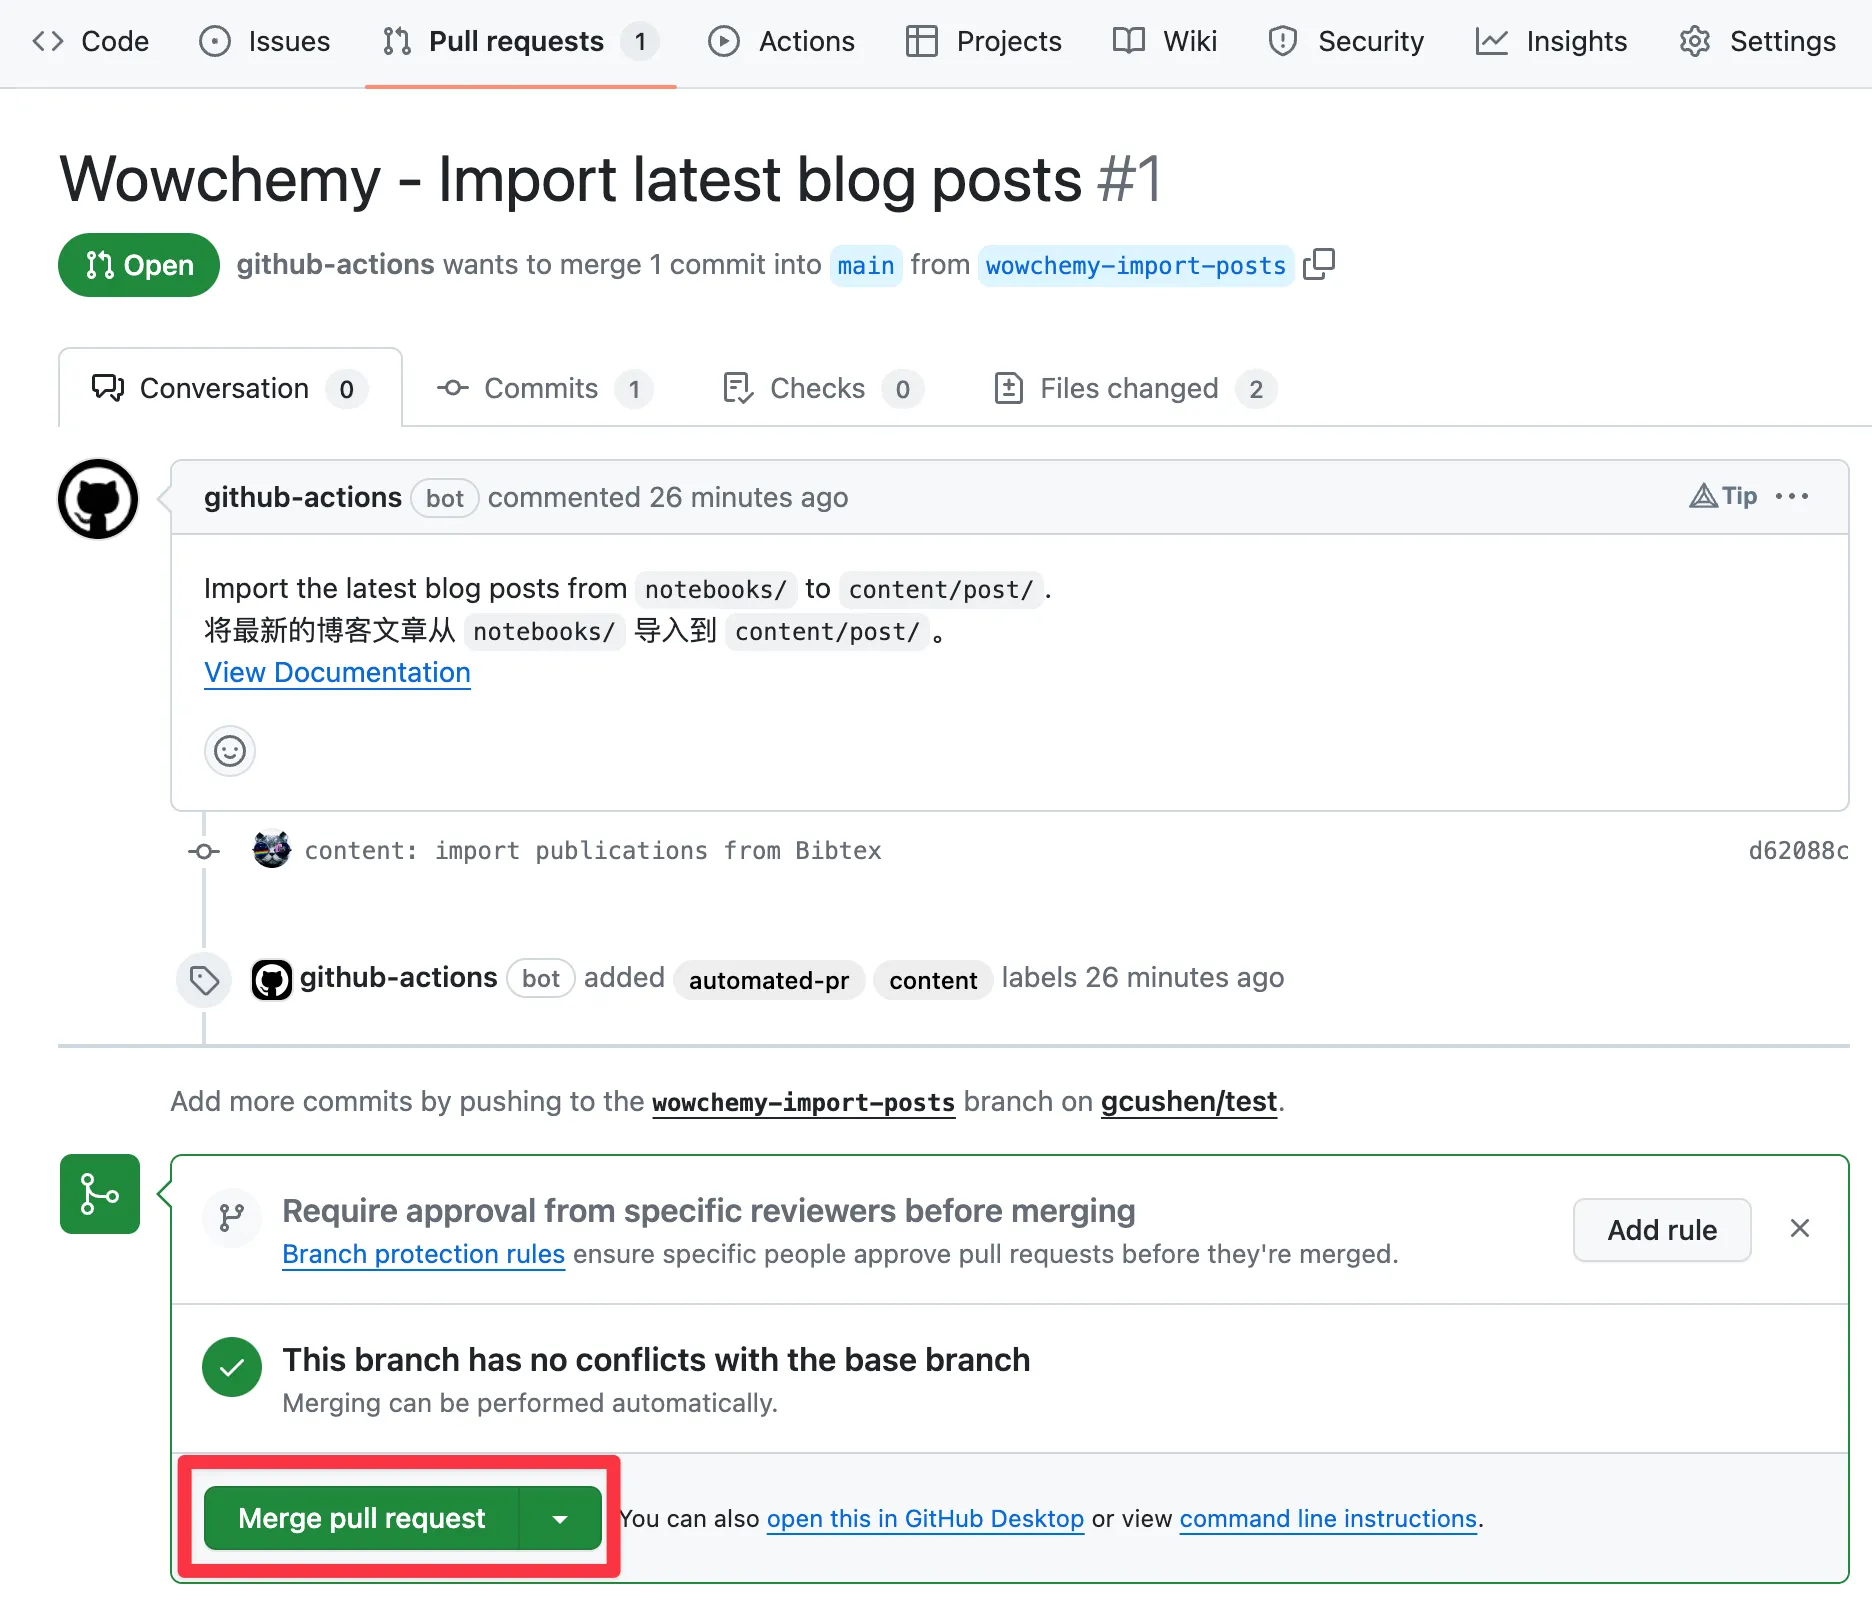Open the comment's three-dot options menu
The height and width of the screenshot is (1606, 1872).
point(1791,497)
